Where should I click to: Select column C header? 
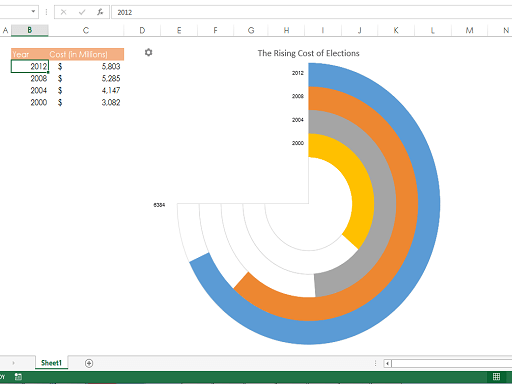pyautogui.click(x=86, y=30)
